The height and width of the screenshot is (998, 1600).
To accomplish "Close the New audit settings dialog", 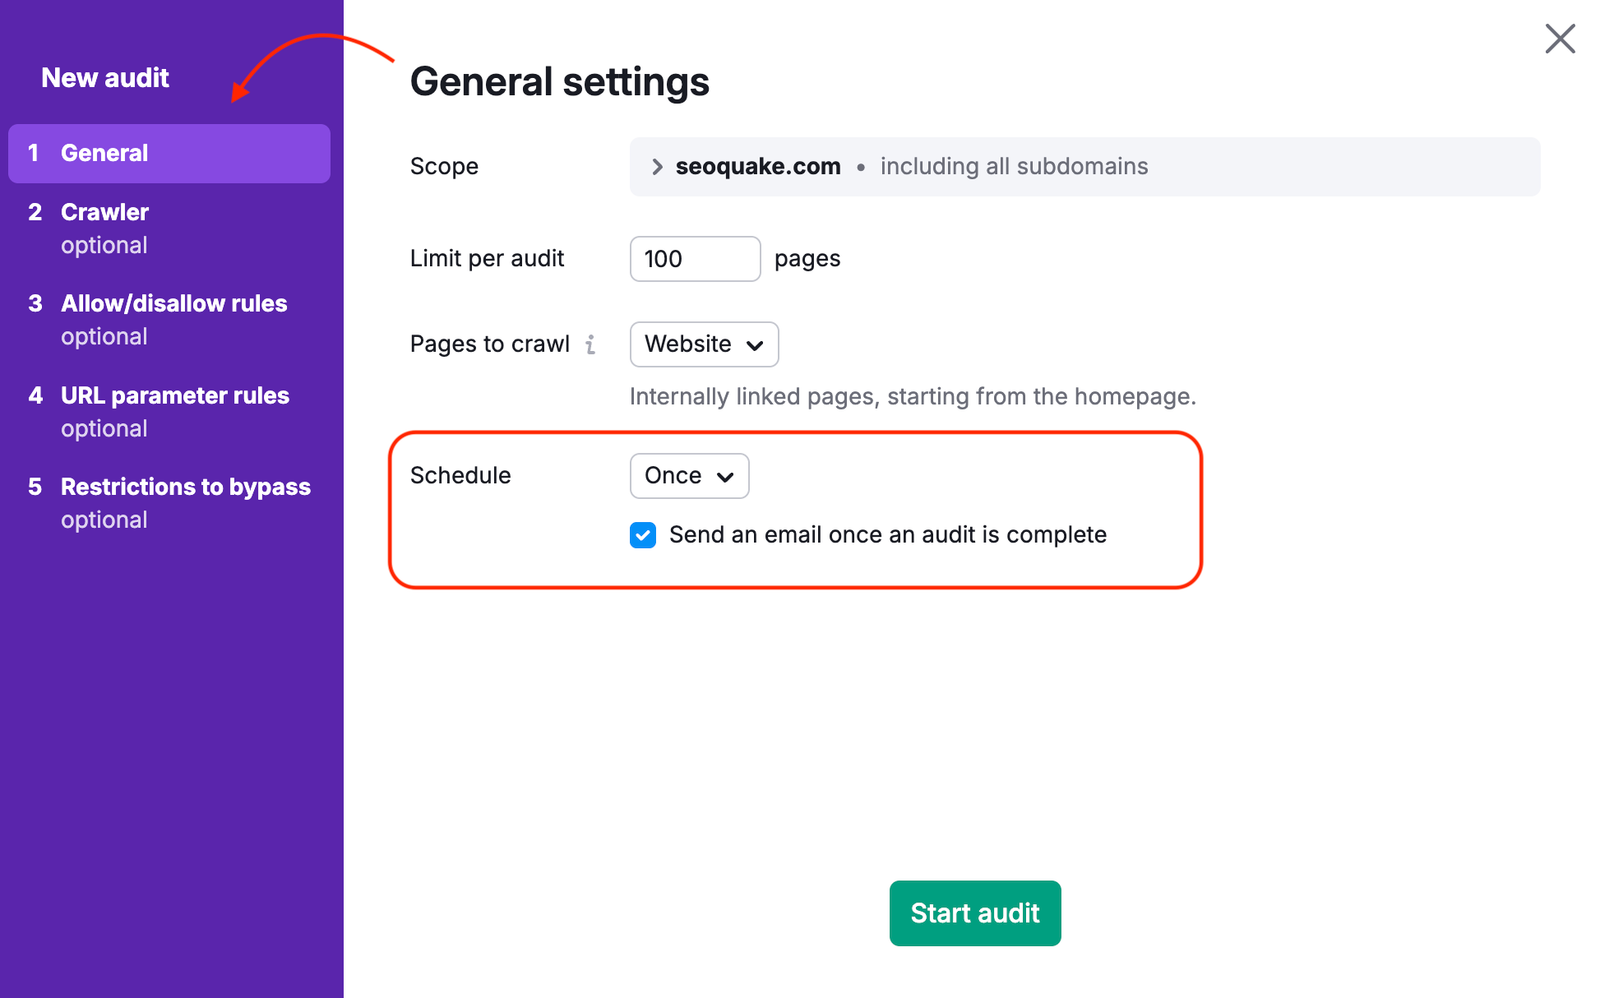I will point(1559,38).
